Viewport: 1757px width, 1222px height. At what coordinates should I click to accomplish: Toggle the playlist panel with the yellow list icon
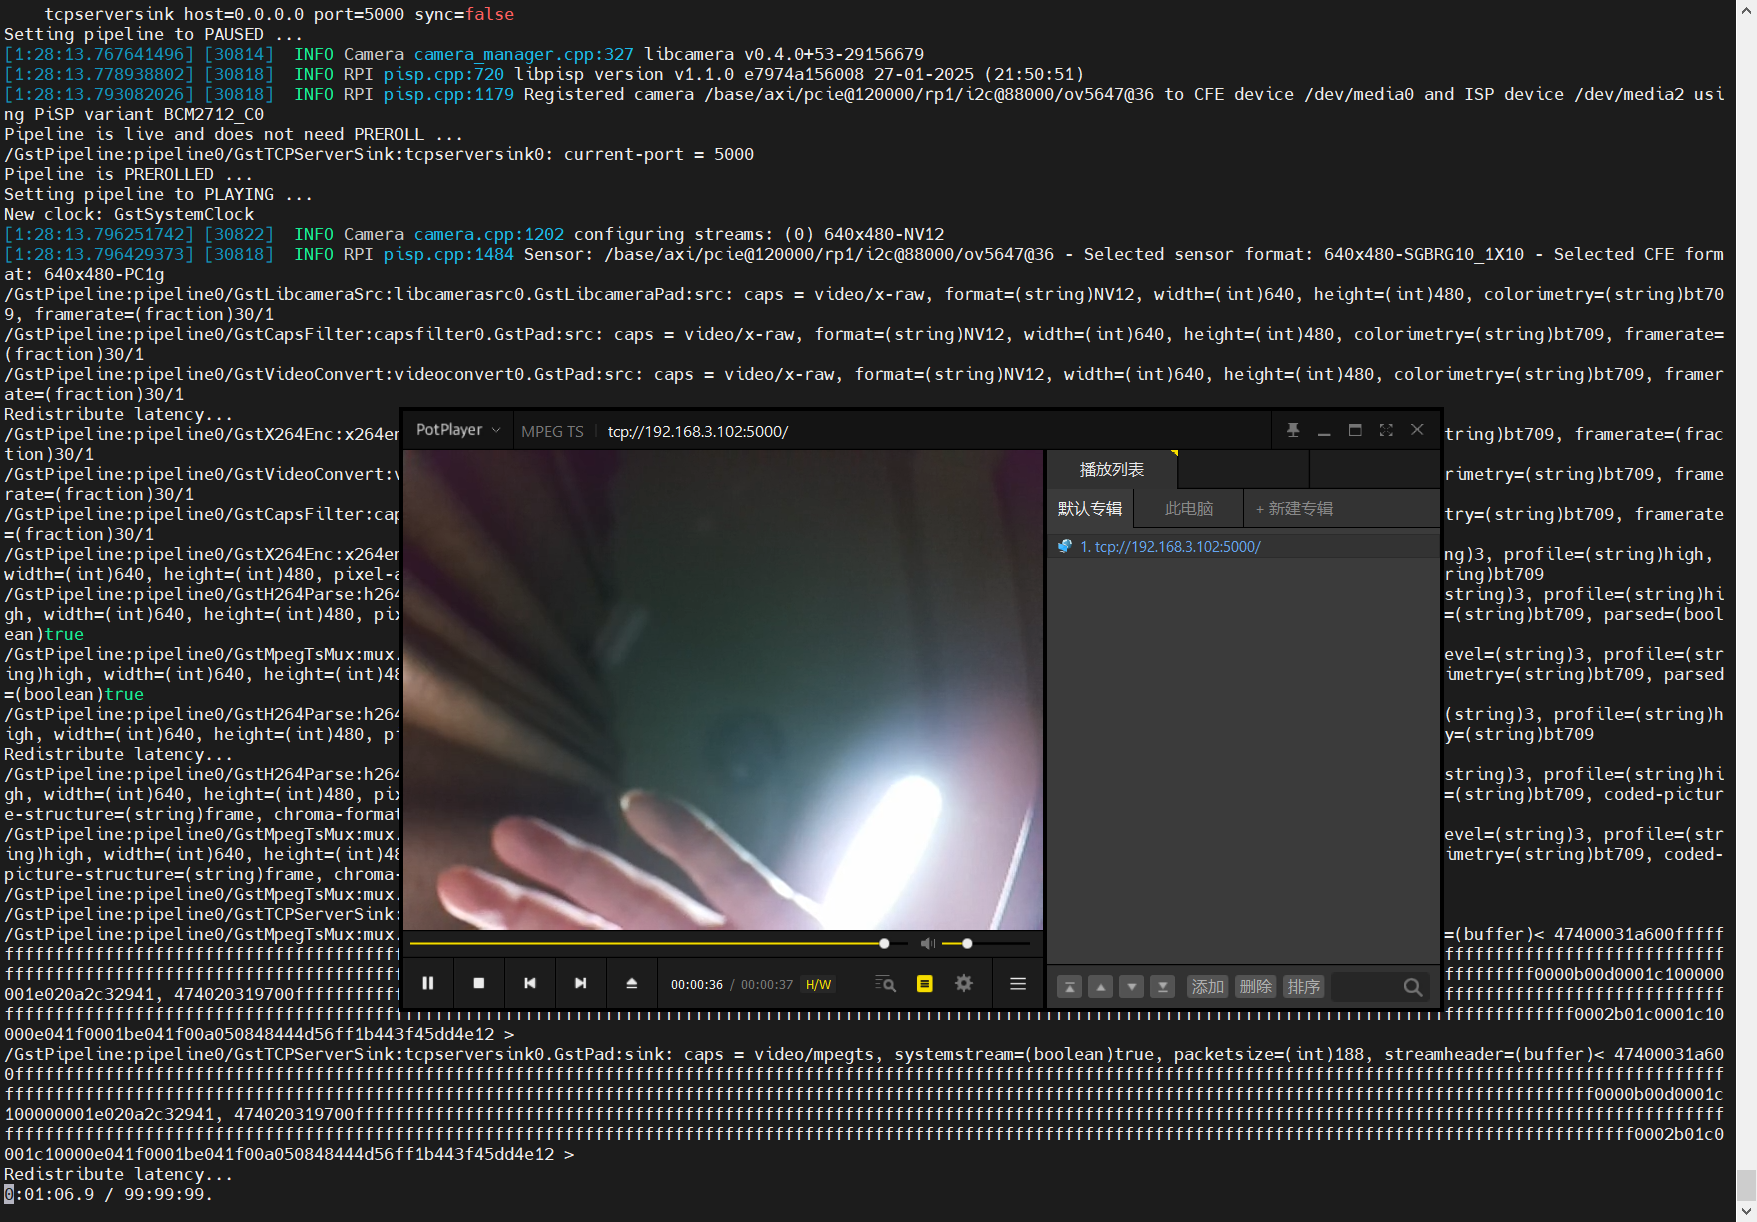click(x=925, y=984)
